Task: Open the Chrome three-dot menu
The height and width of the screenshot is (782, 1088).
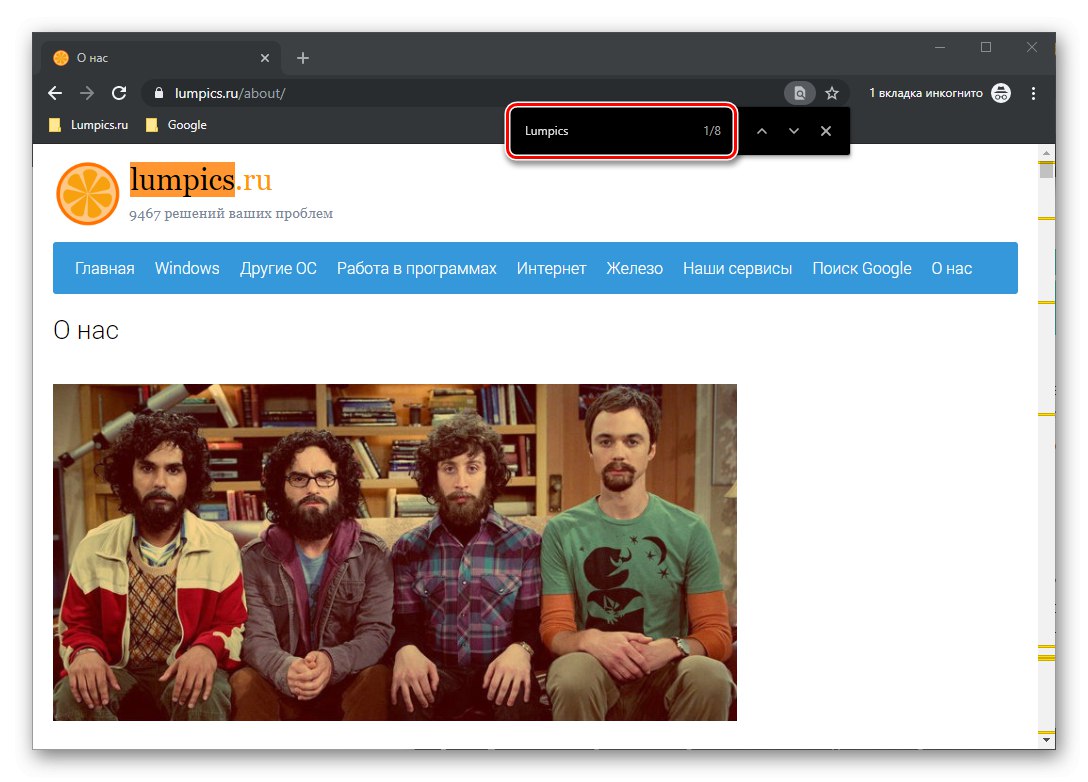Action: tap(1033, 93)
